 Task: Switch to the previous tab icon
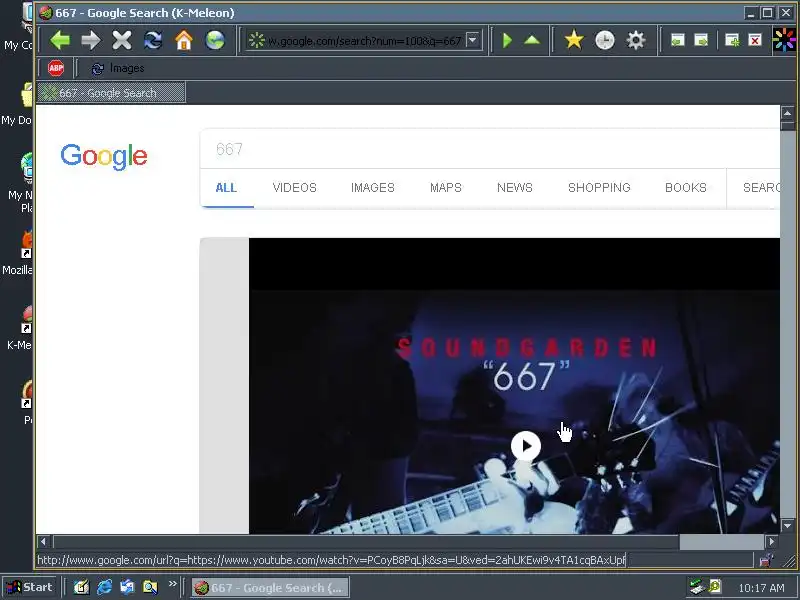click(x=677, y=40)
